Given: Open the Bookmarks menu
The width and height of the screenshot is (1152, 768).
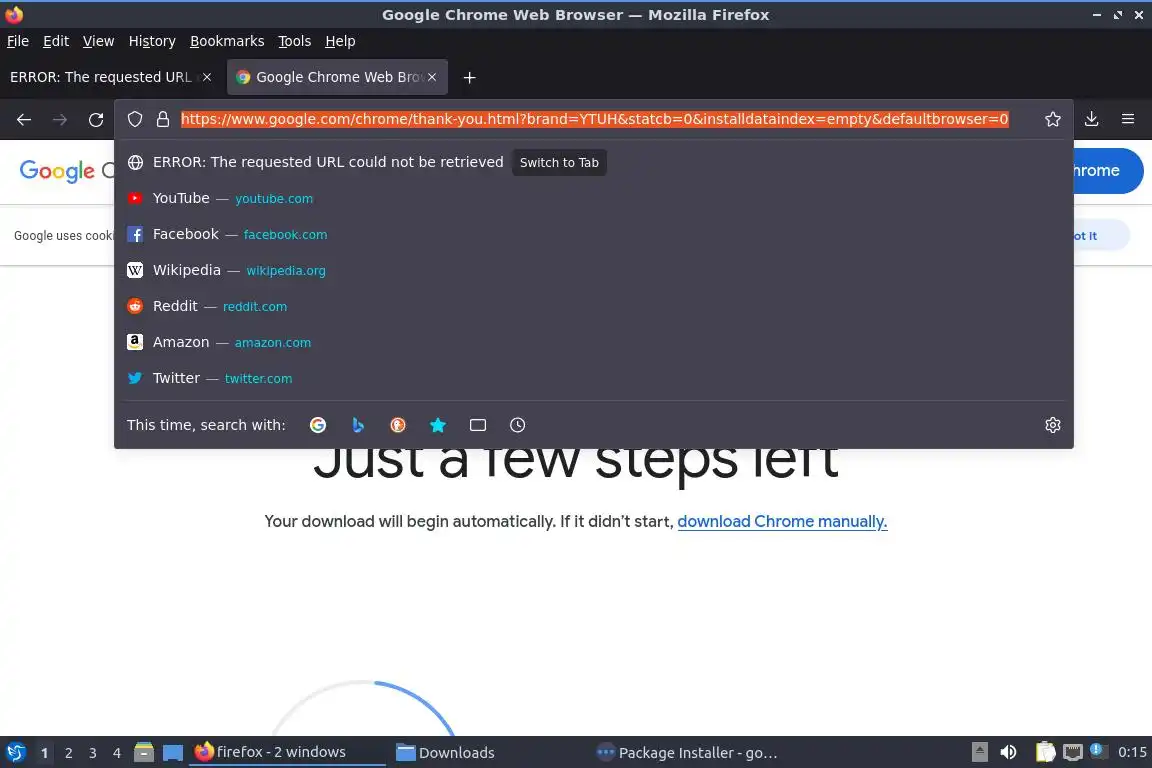Looking at the screenshot, I should 227,41.
